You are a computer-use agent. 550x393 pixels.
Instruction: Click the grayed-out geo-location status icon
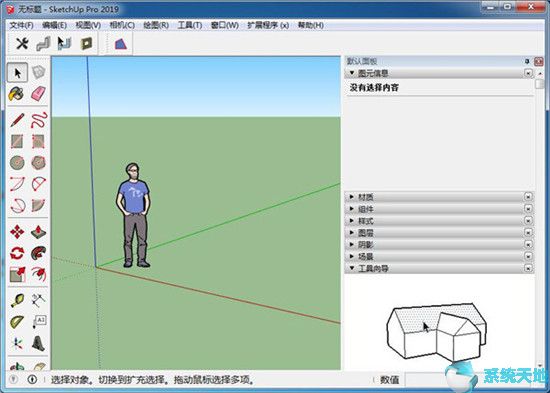pyautogui.click(x=13, y=379)
